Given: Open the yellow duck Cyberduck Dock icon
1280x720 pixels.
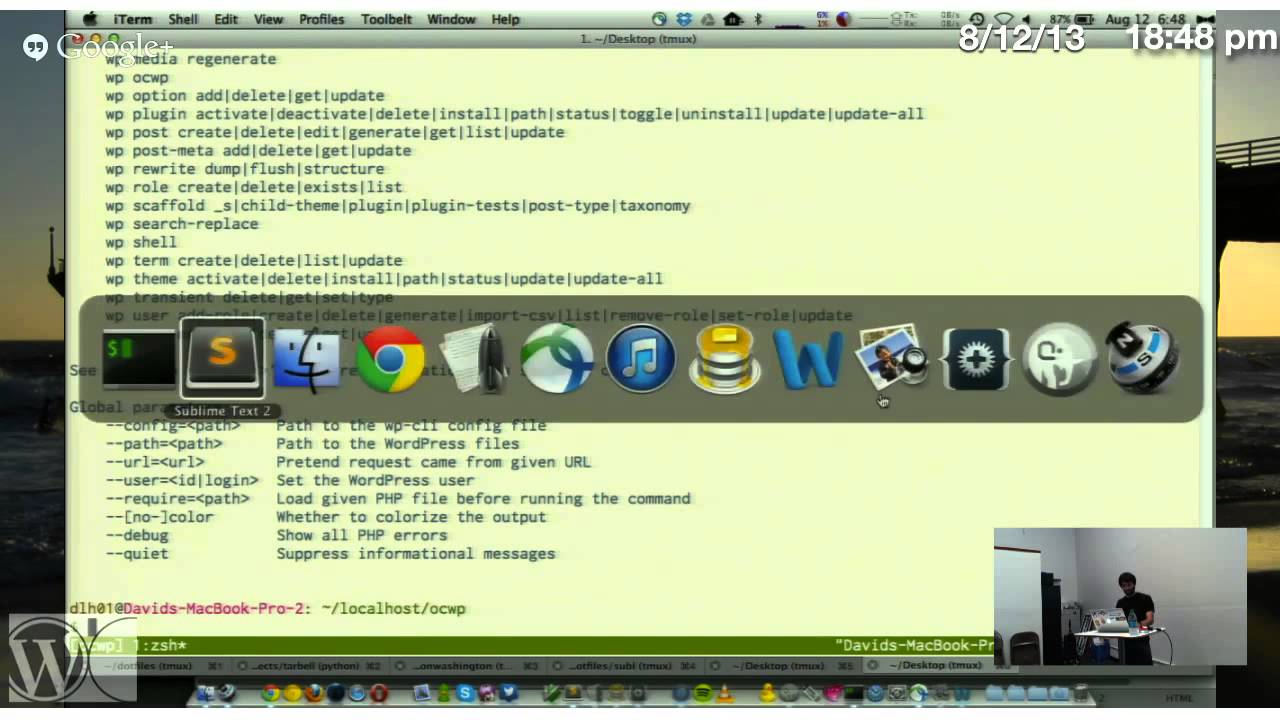Looking at the screenshot, I should 768,692.
